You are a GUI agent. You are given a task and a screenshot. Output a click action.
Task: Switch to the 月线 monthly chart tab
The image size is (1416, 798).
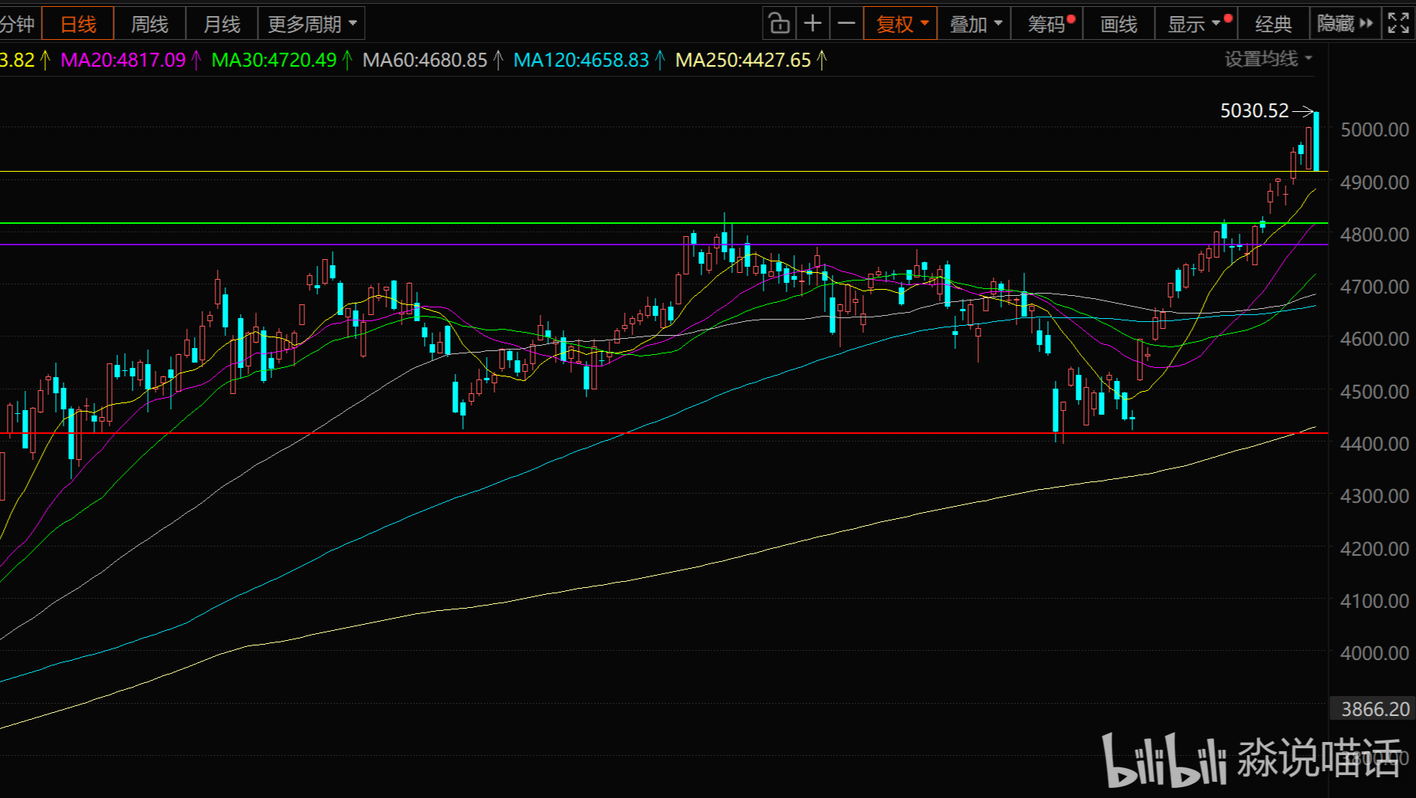[222, 24]
